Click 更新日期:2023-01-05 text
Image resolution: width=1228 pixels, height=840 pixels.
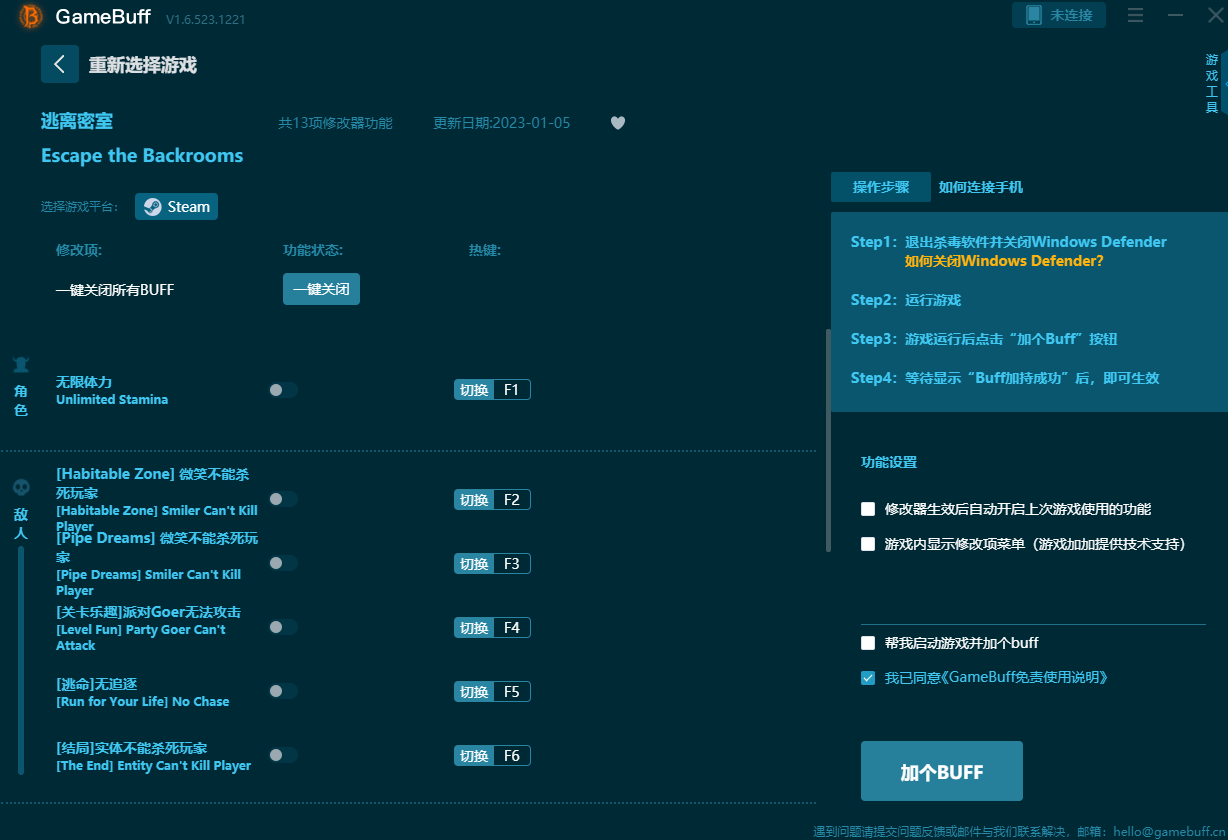(502, 123)
